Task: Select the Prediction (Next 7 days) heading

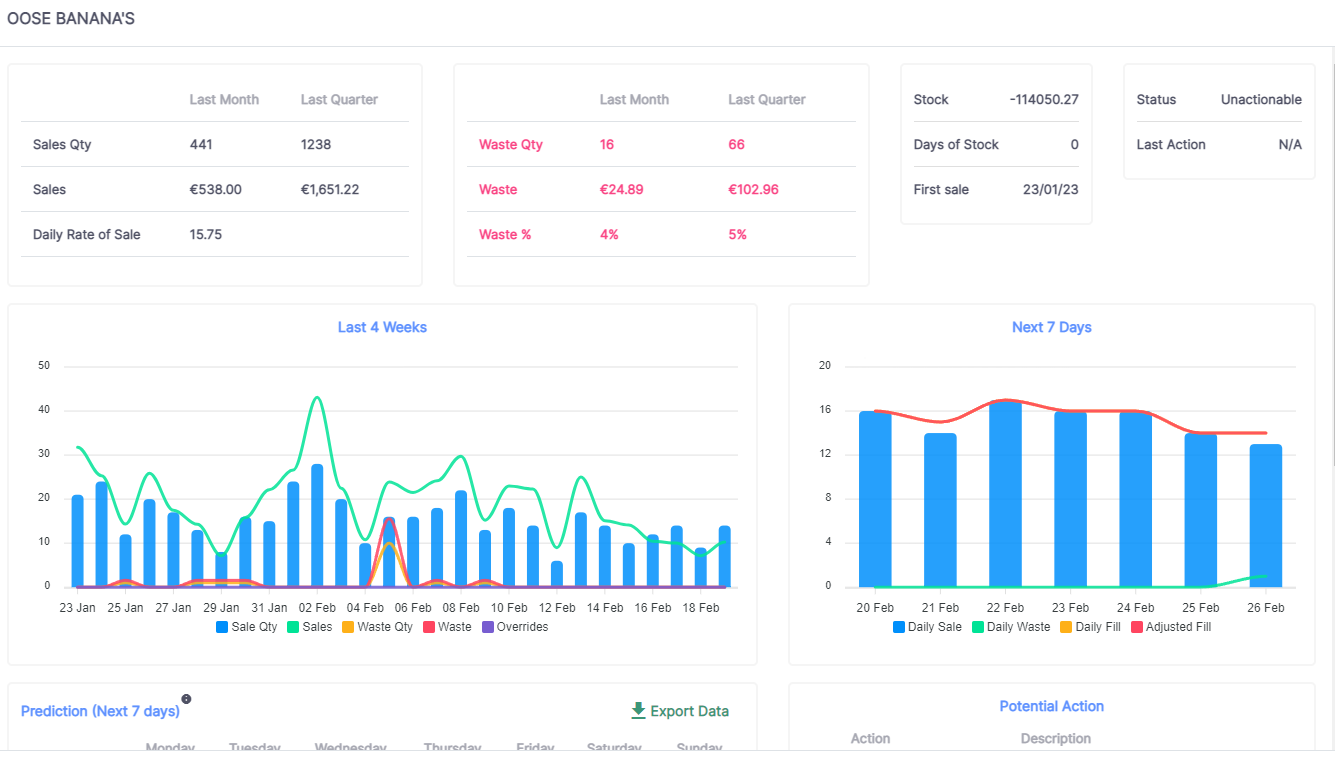Action: point(100,711)
